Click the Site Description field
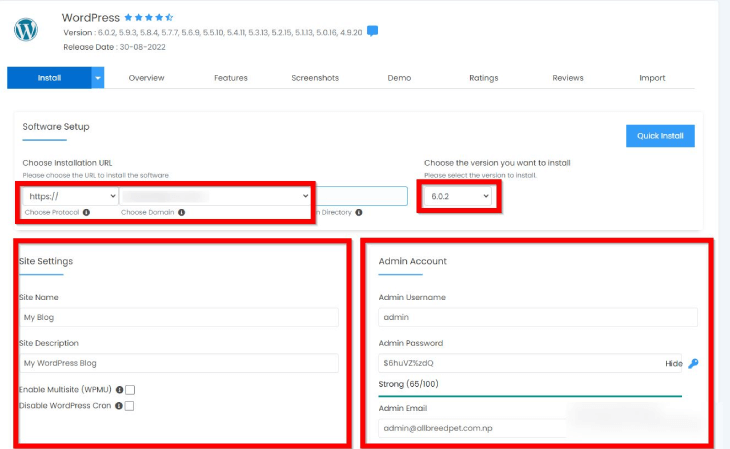Screen dimensions: 730x449 [x=179, y=363]
